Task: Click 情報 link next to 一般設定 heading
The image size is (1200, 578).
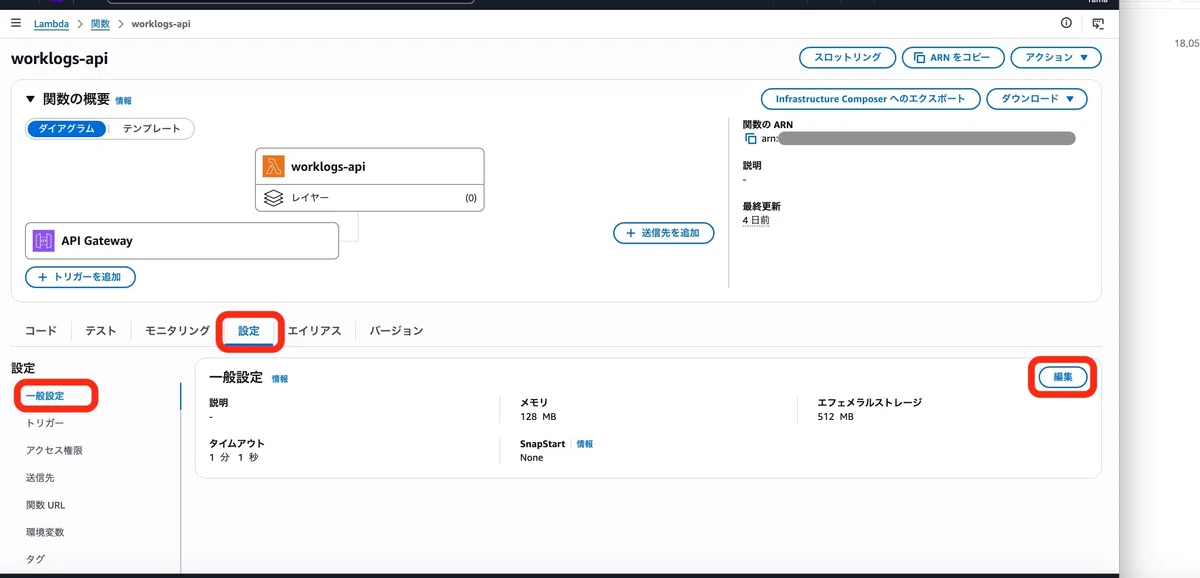Action: click(x=280, y=379)
